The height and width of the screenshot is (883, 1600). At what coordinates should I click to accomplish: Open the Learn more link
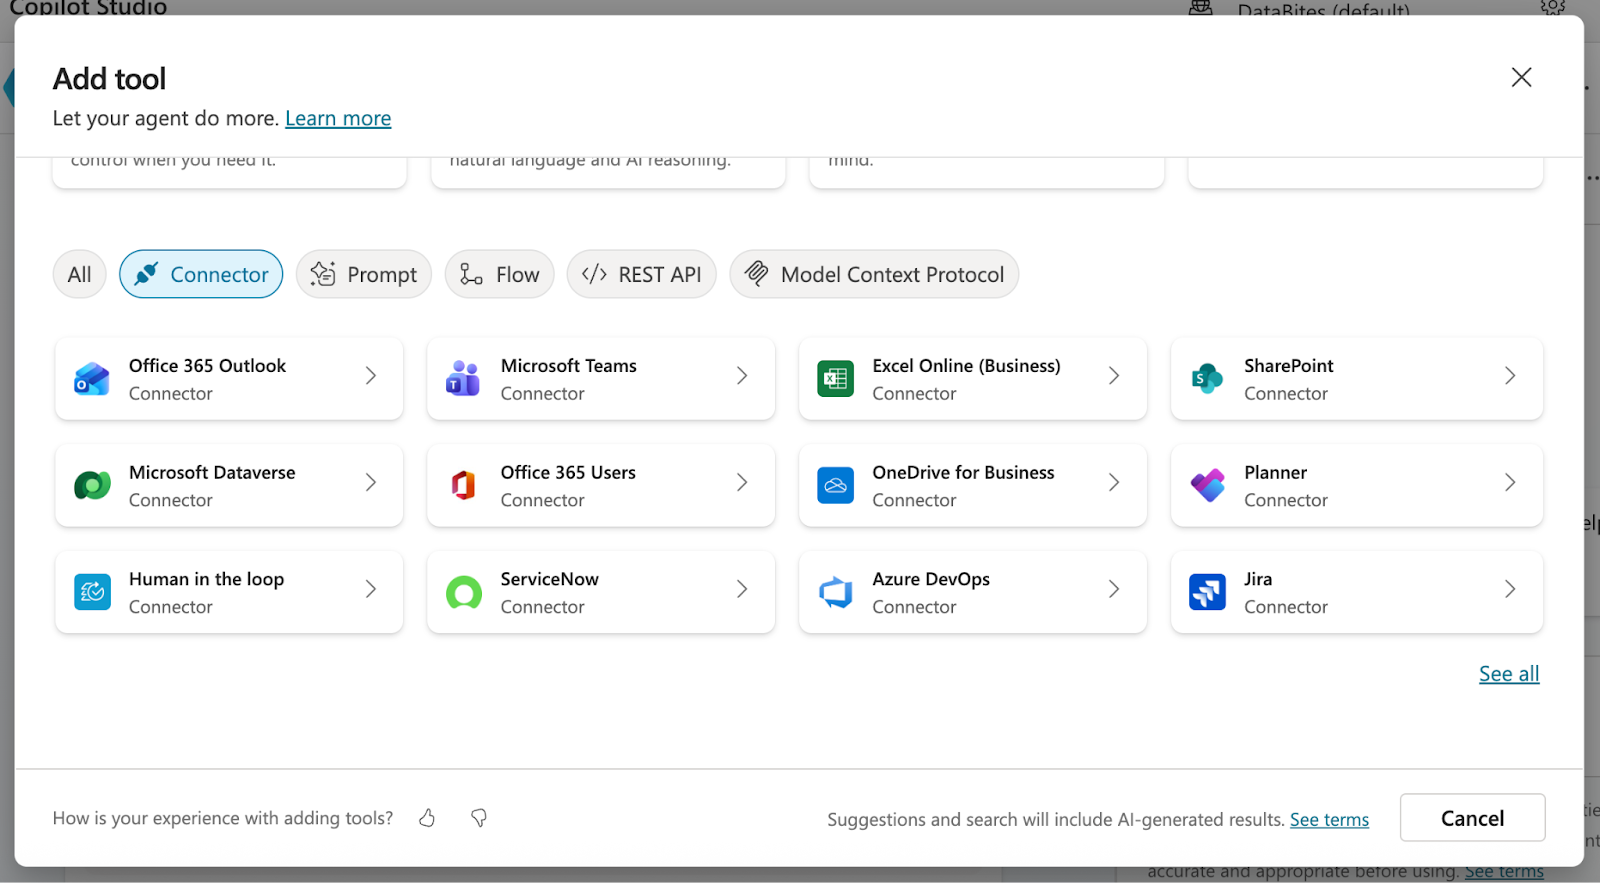[338, 118]
